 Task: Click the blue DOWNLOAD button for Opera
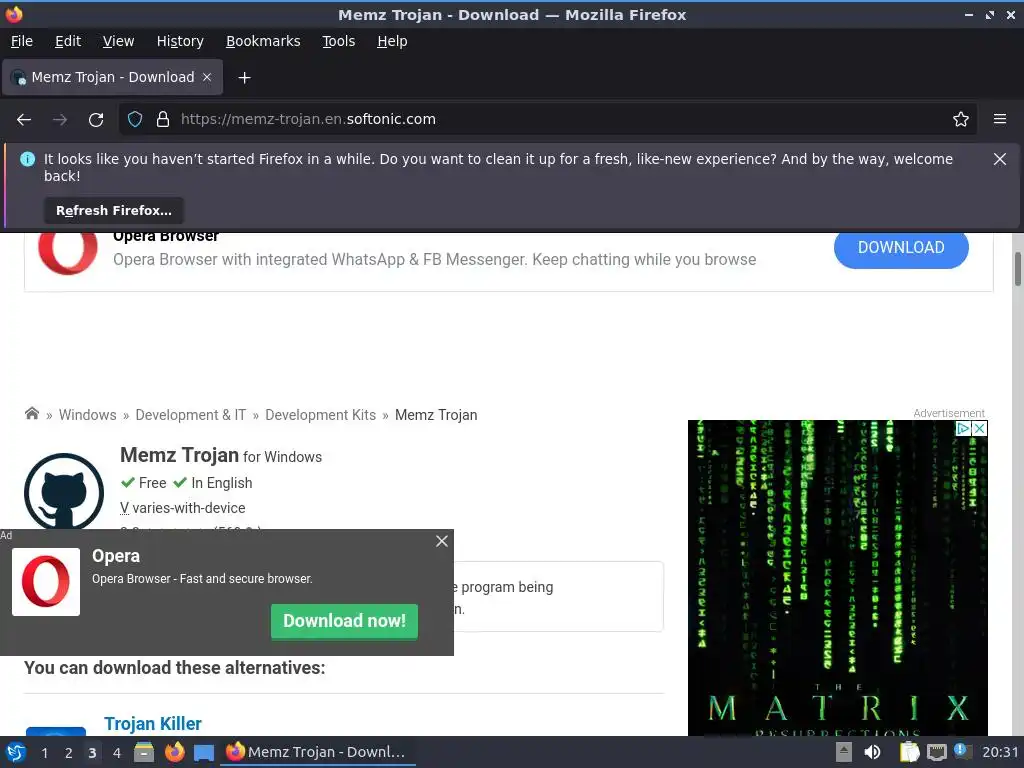[x=901, y=248]
